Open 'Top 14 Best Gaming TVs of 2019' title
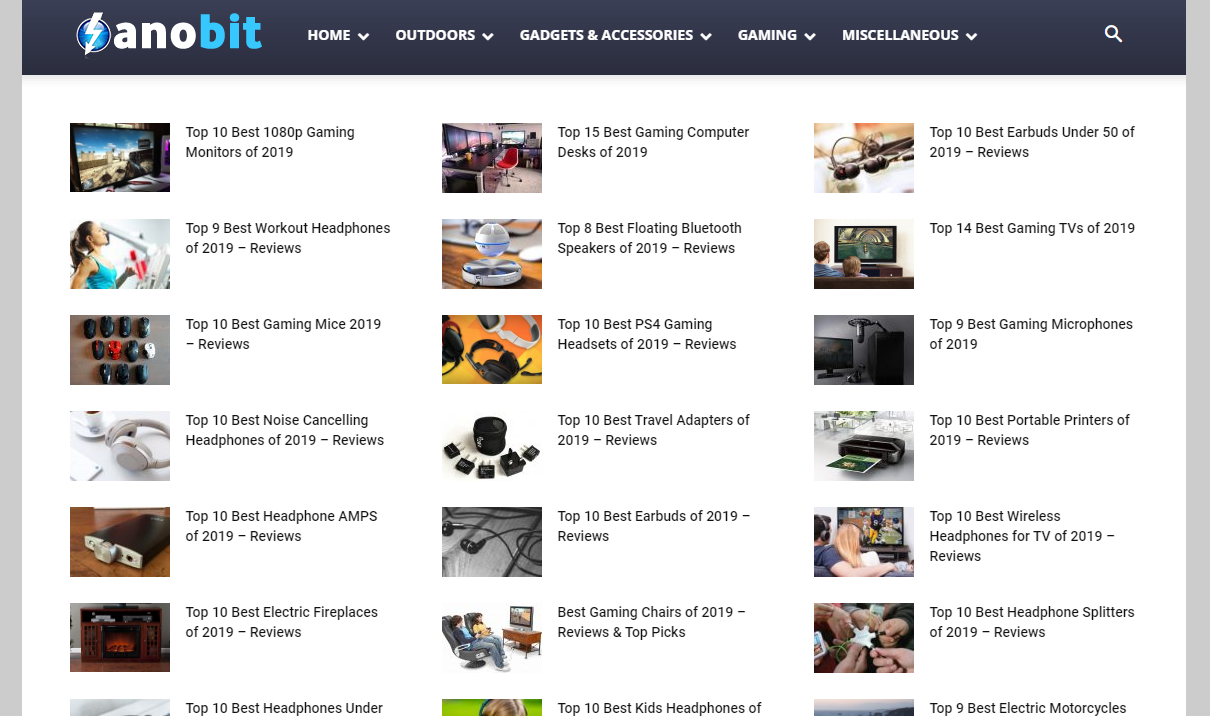This screenshot has height=716, width=1210. [1032, 228]
